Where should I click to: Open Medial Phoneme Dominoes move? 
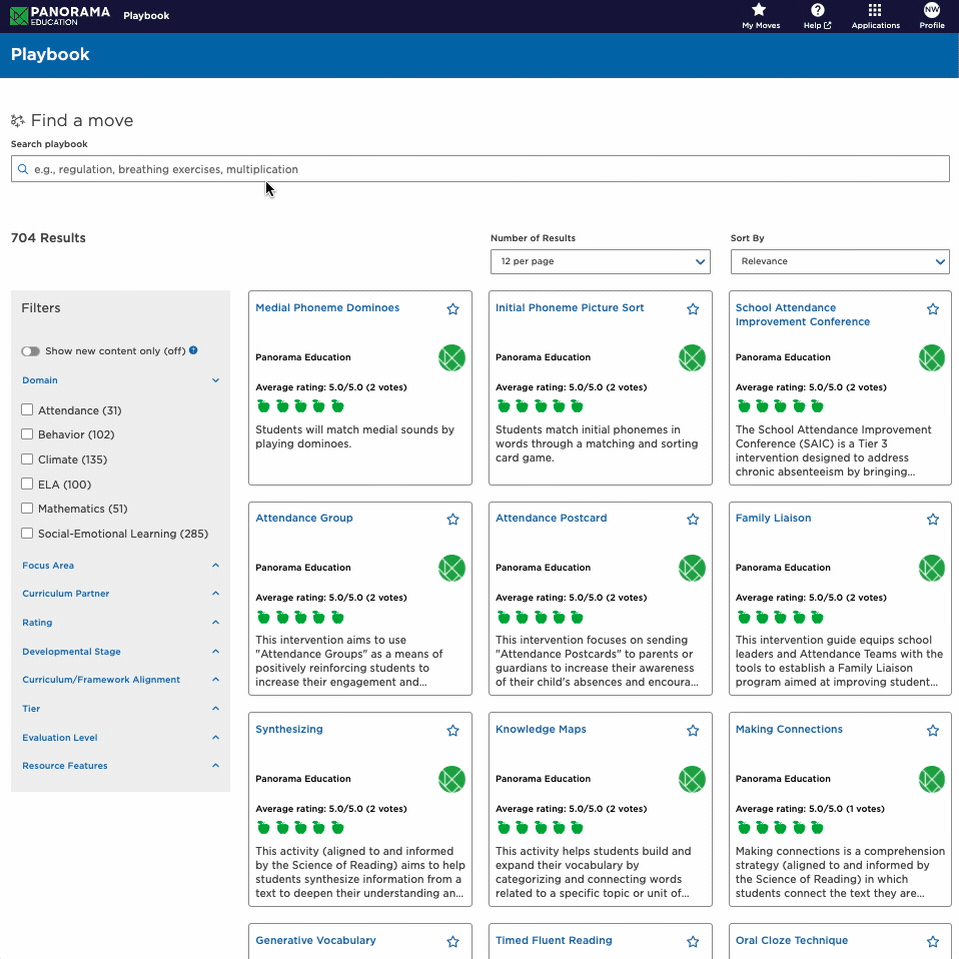click(327, 308)
